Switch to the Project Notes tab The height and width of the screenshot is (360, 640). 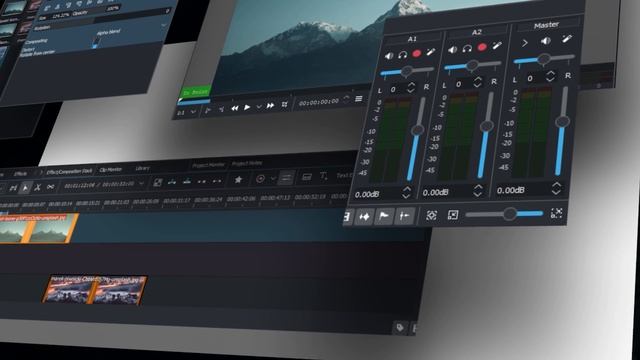click(x=247, y=164)
